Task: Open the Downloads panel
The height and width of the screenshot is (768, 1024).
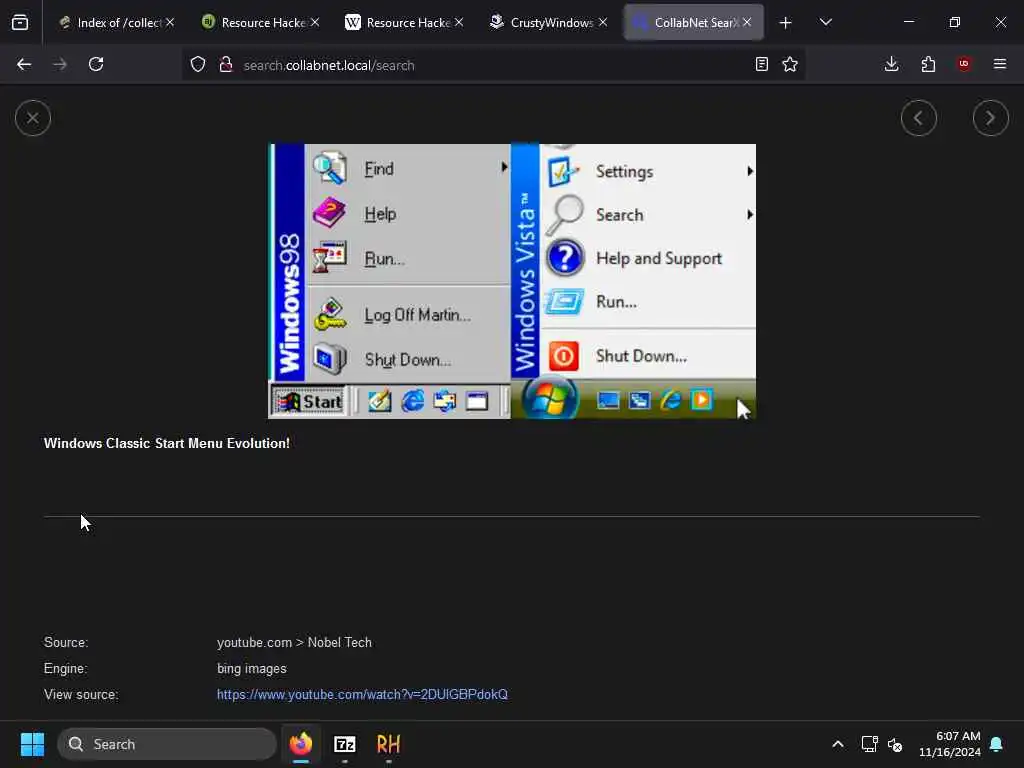Action: pos(891,64)
